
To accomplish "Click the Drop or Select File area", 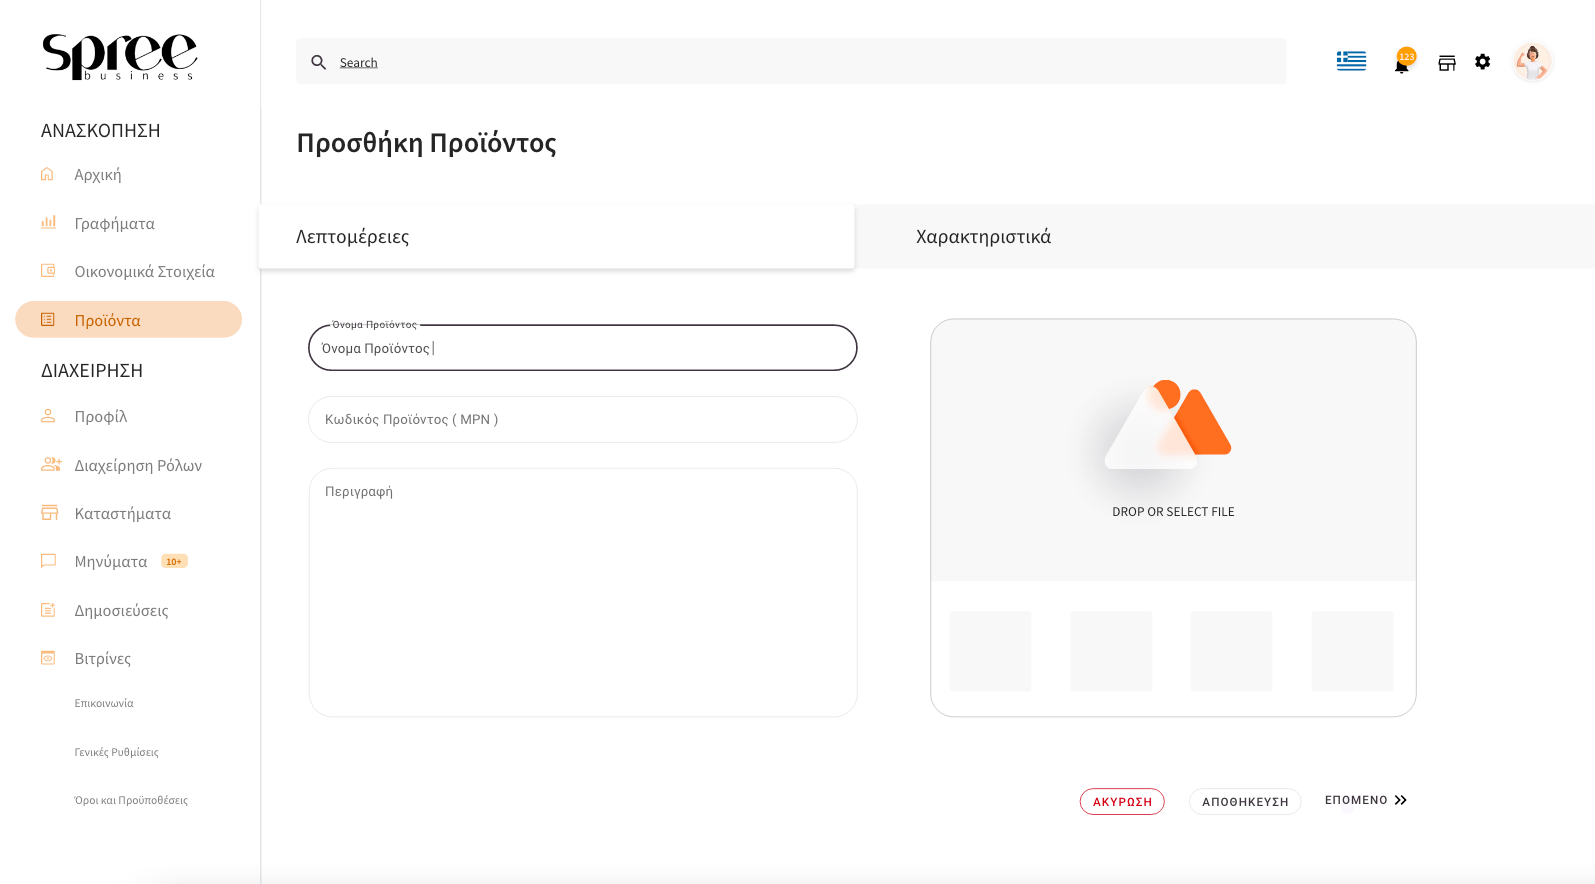I will click(x=1172, y=450).
